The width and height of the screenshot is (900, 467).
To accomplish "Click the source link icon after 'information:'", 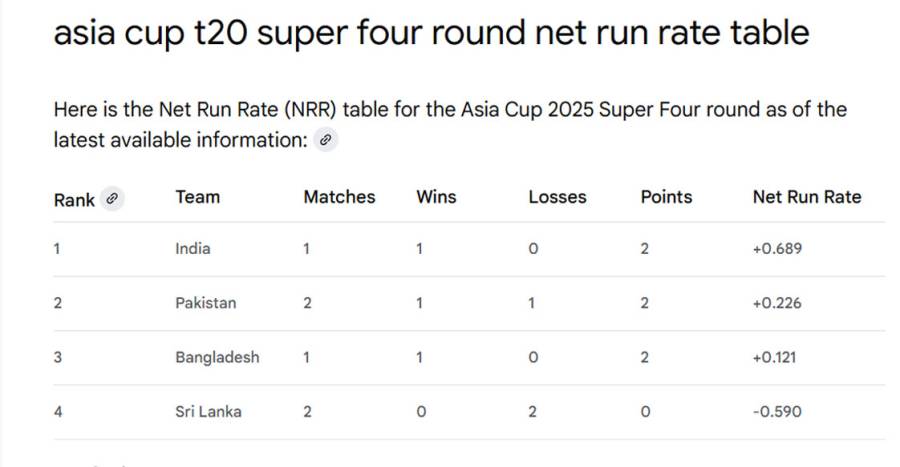I will [325, 139].
